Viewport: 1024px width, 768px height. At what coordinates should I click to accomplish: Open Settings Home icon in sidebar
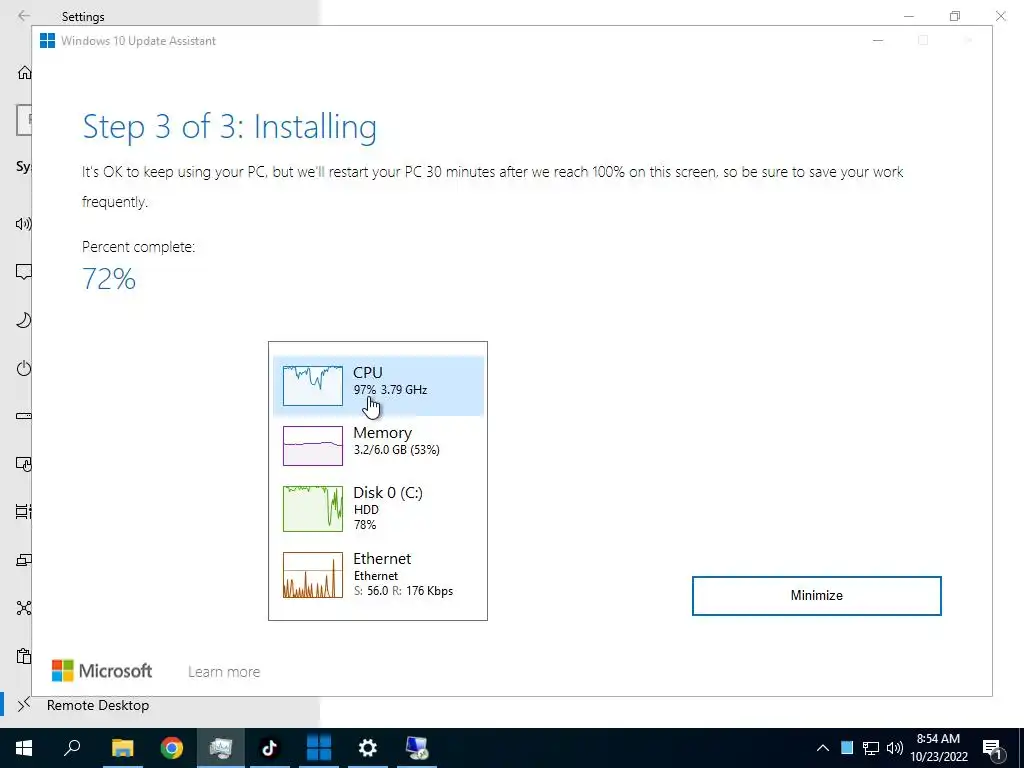pos(24,72)
